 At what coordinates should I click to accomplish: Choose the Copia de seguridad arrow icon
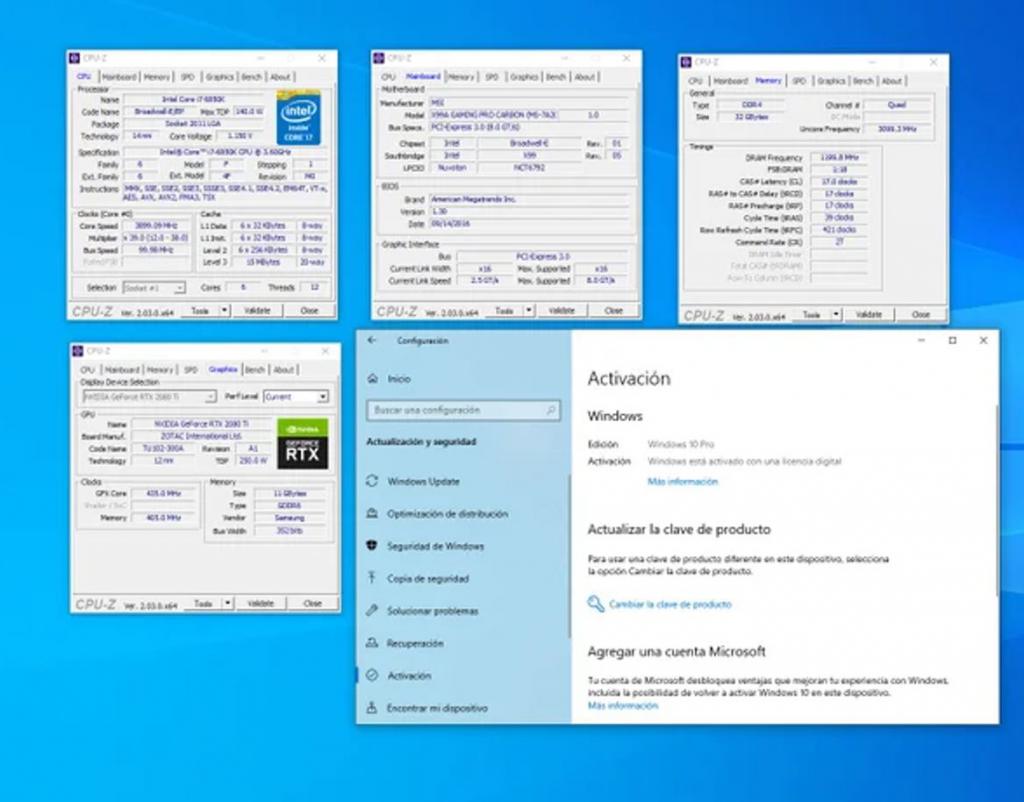tap(372, 578)
